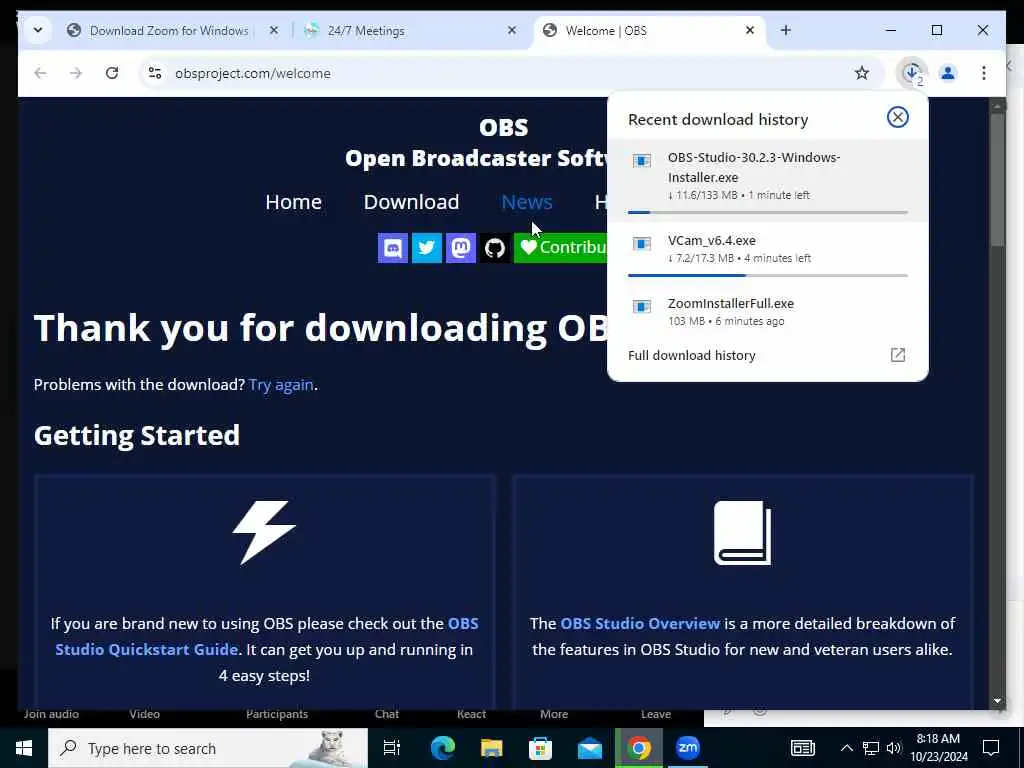
Task: Open File Explorer from the taskbar
Action: 491,748
